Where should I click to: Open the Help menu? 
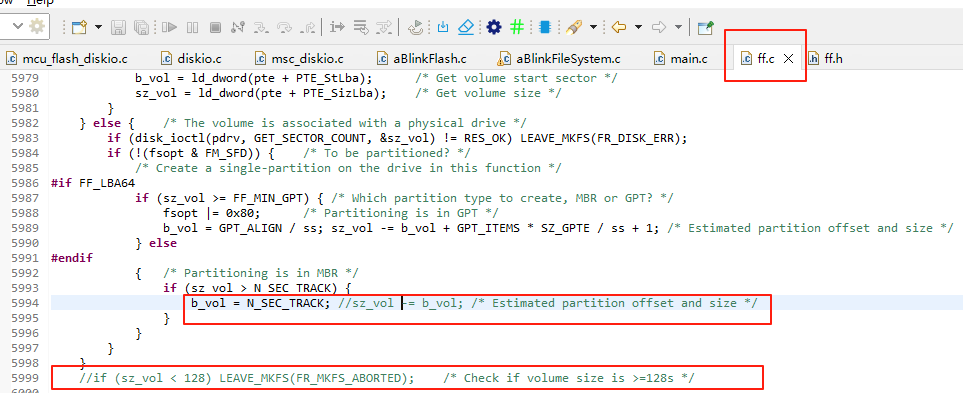pyautogui.click(x=40, y=2)
